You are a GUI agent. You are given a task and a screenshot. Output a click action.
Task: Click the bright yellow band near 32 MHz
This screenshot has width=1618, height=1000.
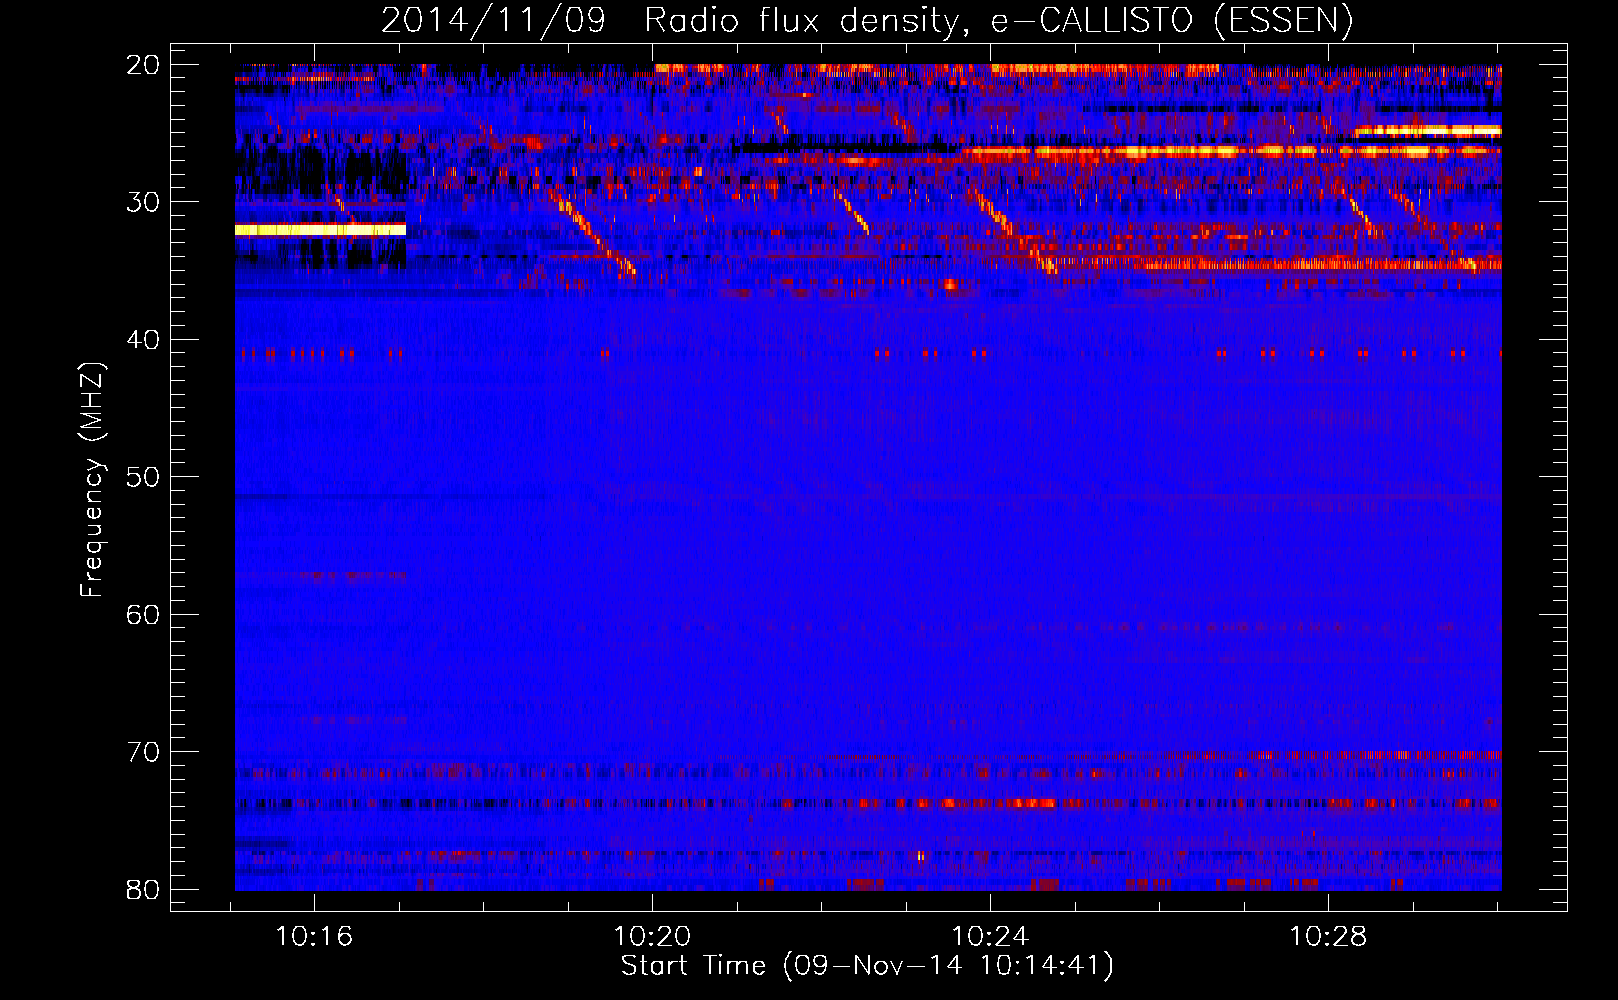click(320, 230)
